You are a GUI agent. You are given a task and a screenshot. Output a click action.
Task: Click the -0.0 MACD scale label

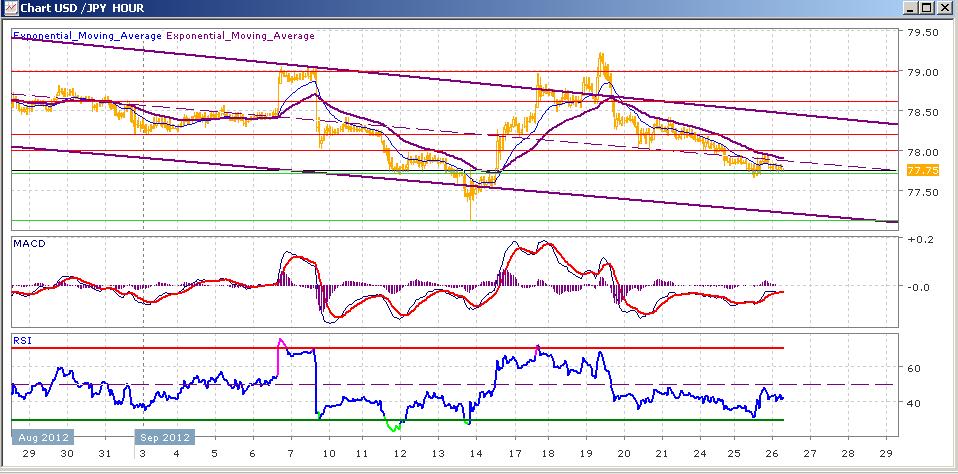[x=920, y=287]
